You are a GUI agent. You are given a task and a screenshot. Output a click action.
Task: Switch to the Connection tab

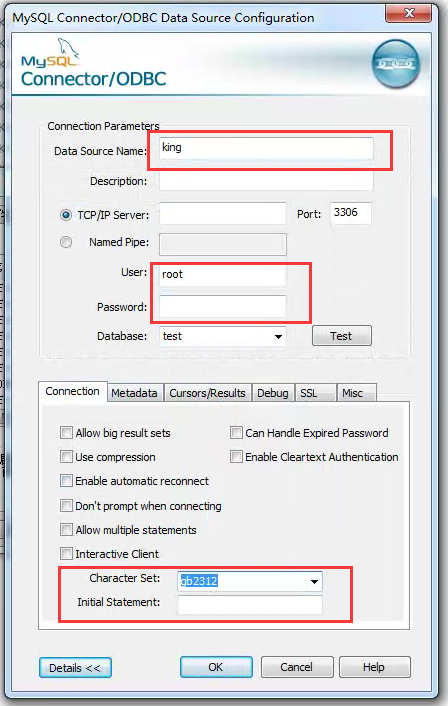(72, 391)
